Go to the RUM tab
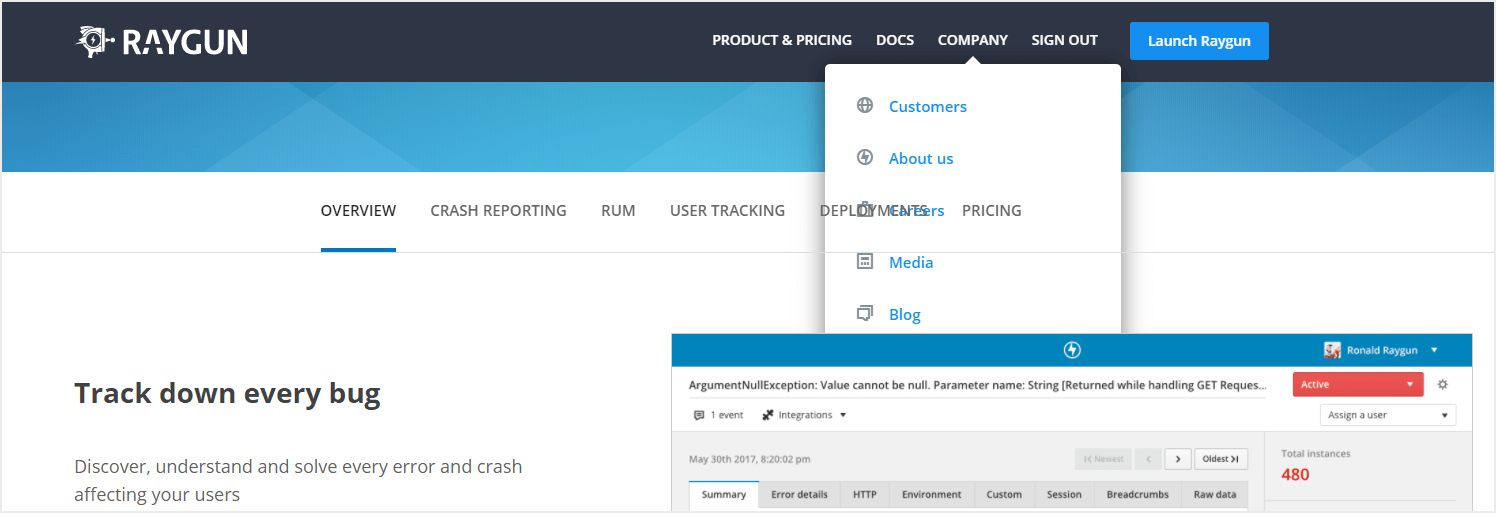The height and width of the screenshot is (513, 1496). [618, 211]
